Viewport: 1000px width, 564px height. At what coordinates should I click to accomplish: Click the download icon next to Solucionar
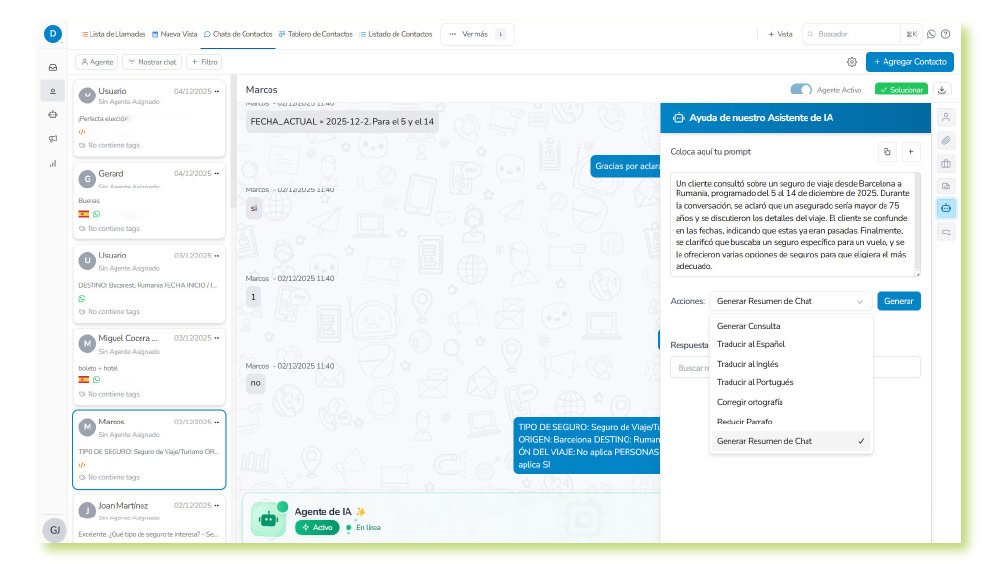pyautogui.click(x=942, y=90)
